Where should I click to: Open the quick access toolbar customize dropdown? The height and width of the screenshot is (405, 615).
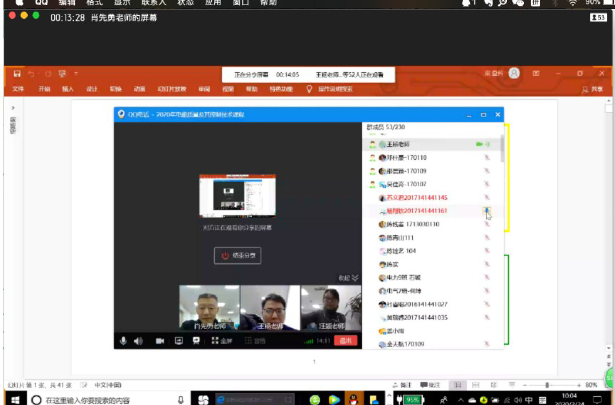76,73
